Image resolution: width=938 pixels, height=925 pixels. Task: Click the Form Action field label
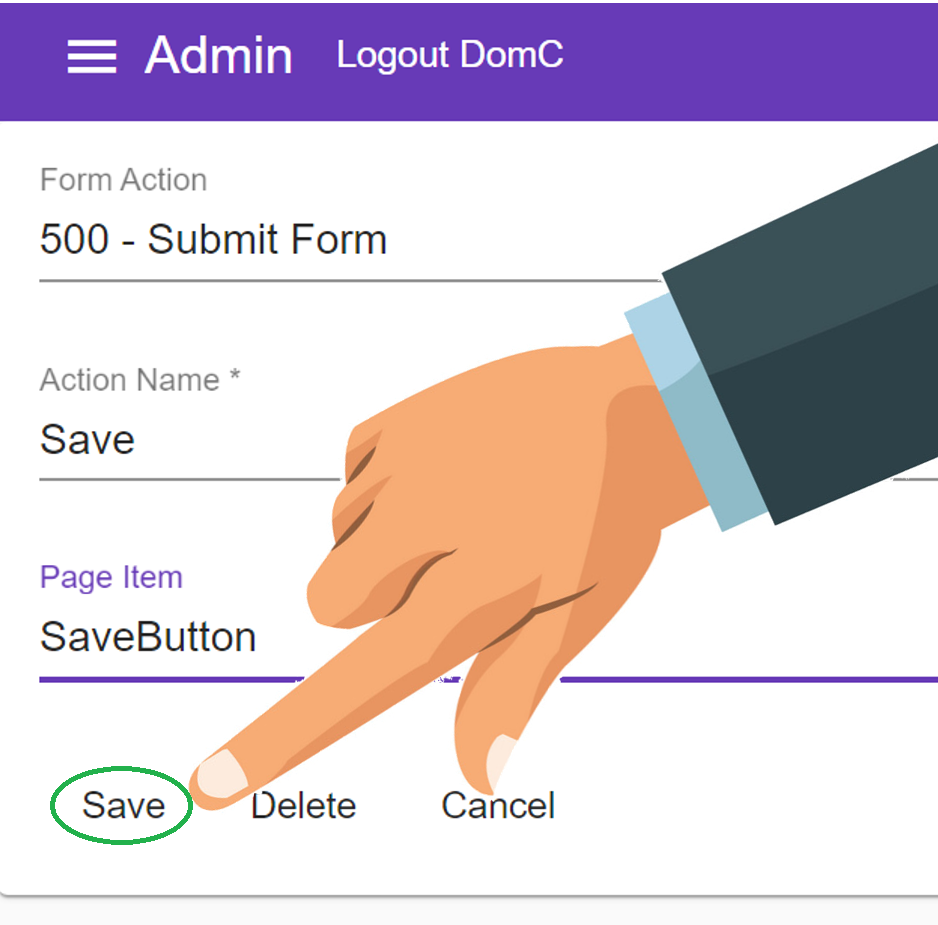[x=123, y=180]
